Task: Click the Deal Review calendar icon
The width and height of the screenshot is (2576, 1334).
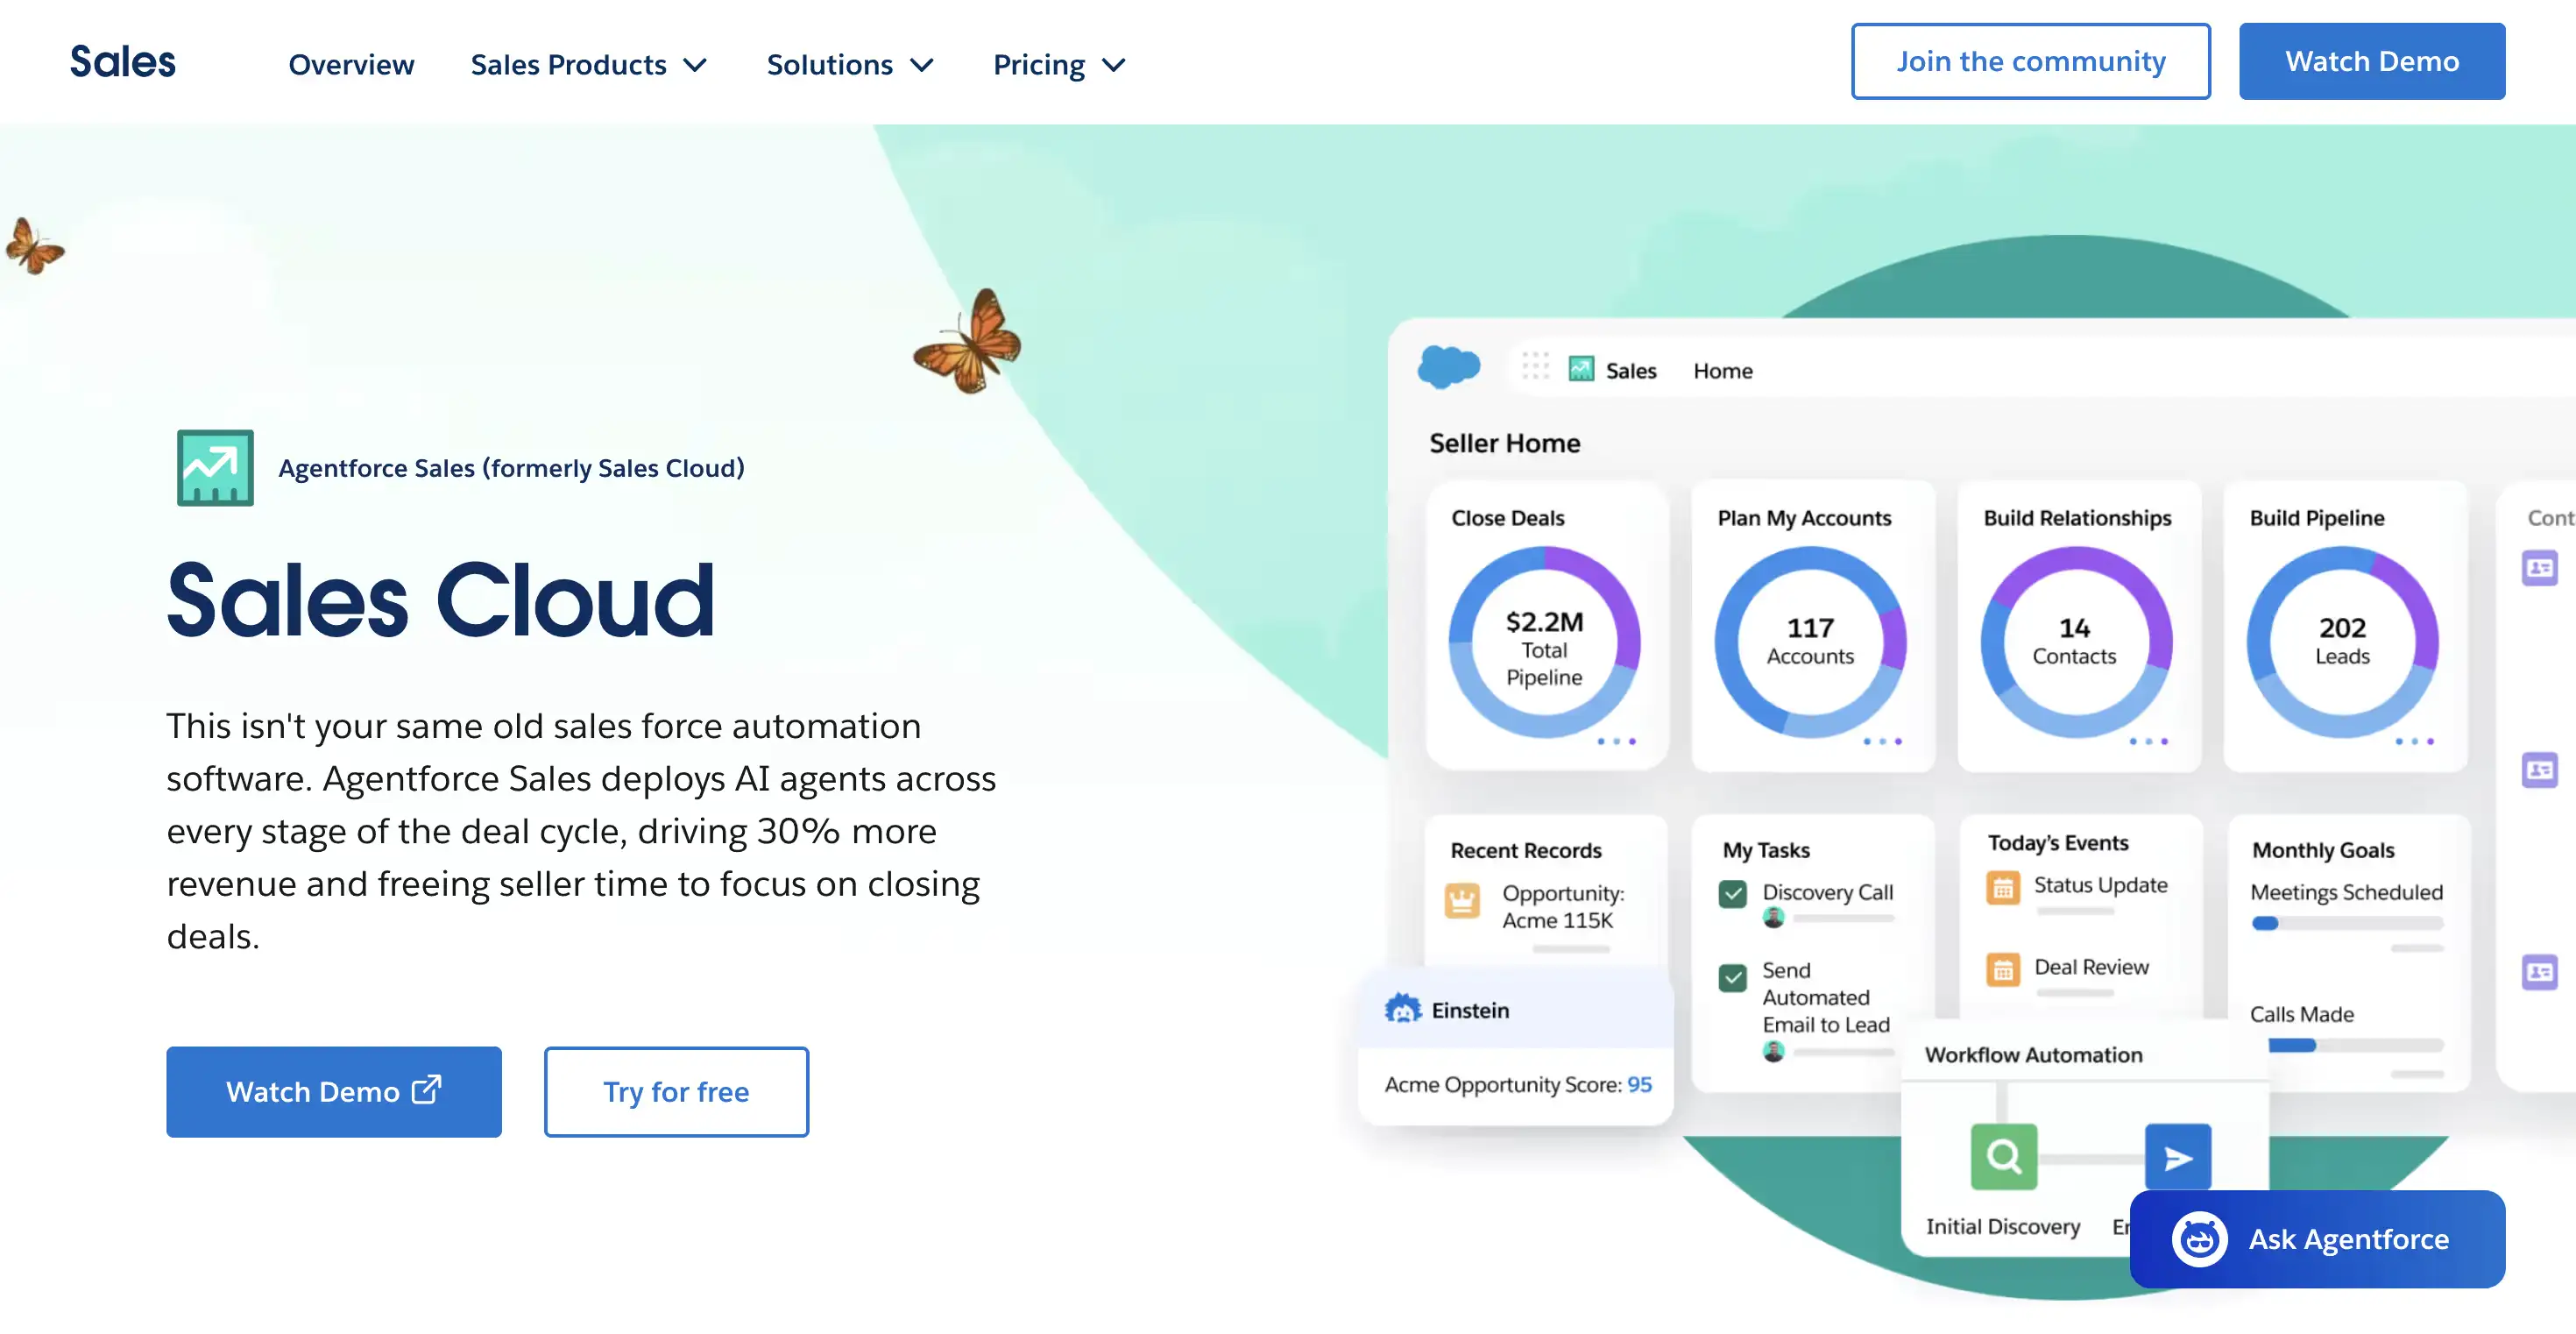Action: click(2003, 970)
